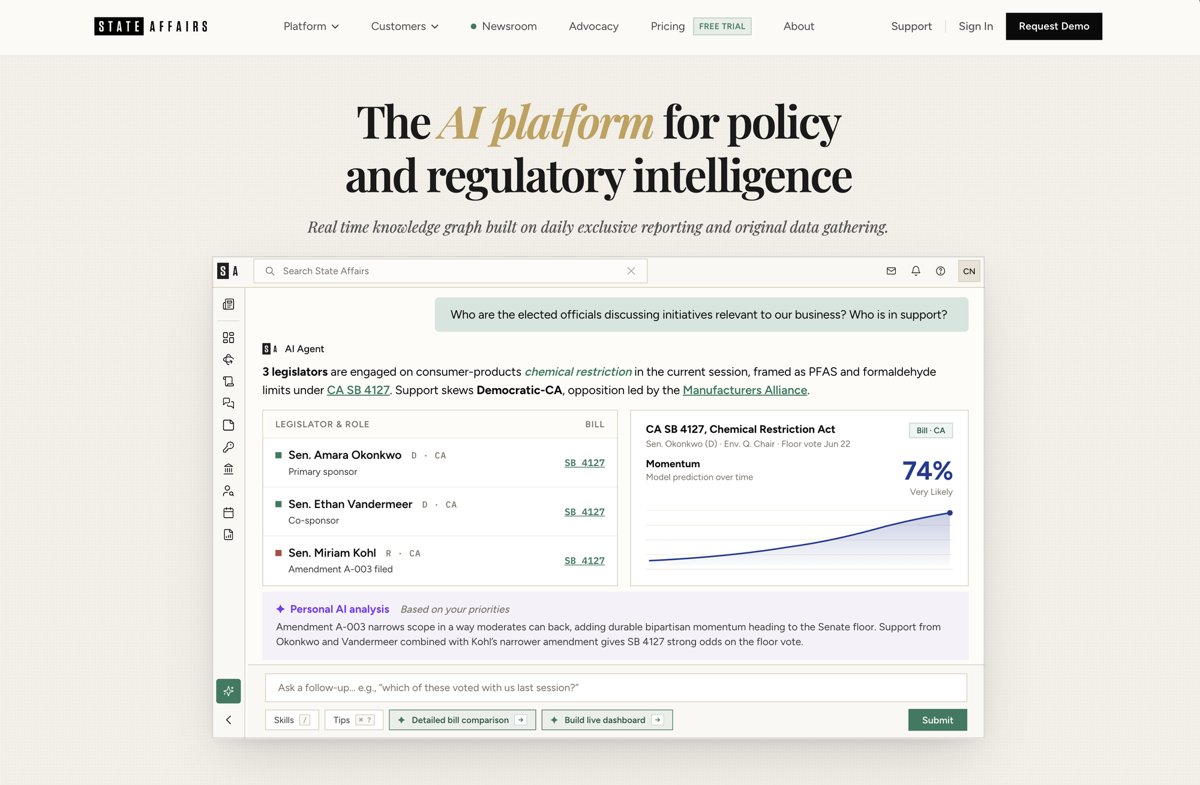Viewport: 1200px width, 785px height.
Task: Click Sign In
Action: pyautogui.click(x=976, y=26)
